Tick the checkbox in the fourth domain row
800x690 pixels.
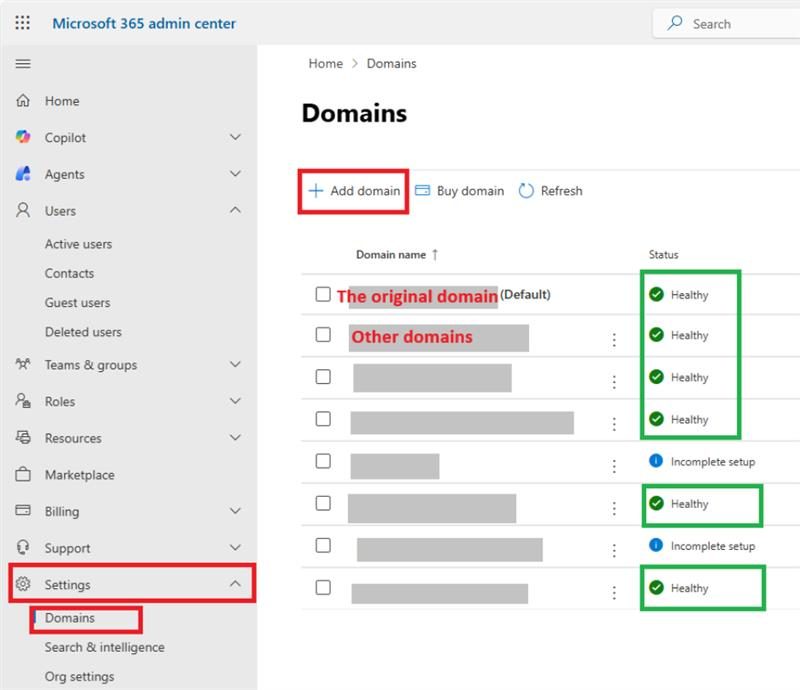tap(323, 419)
